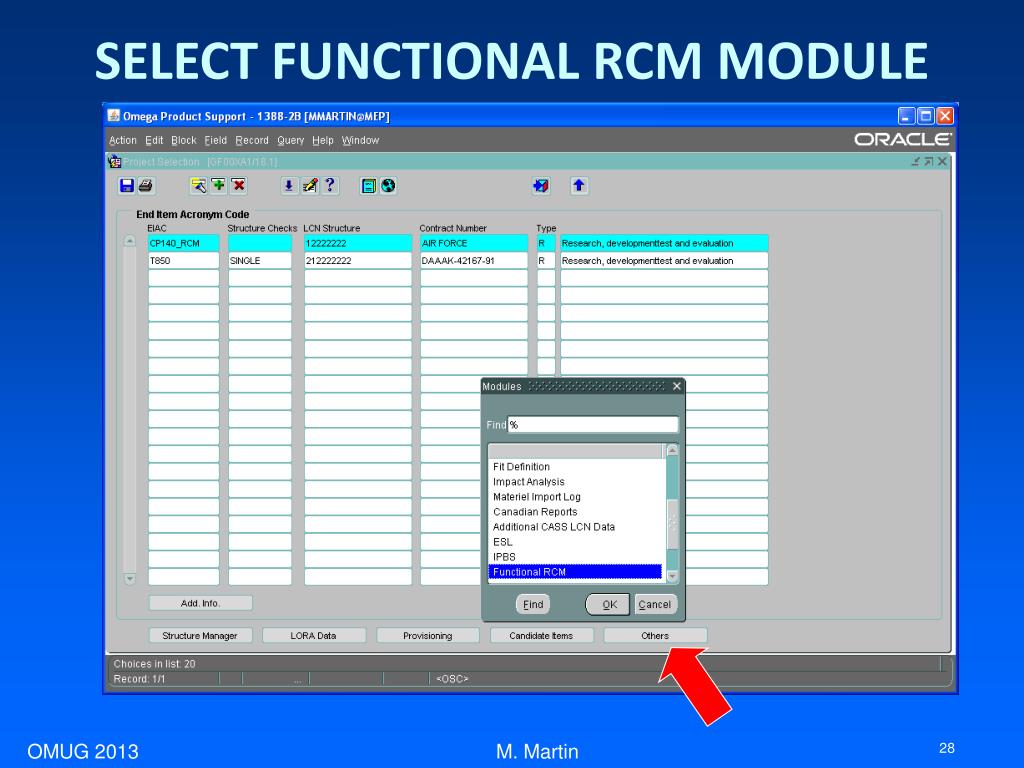Click the LORA Data button
Image resolution: width=1024 pixels, height=768 pixels.
pos(313,635)
